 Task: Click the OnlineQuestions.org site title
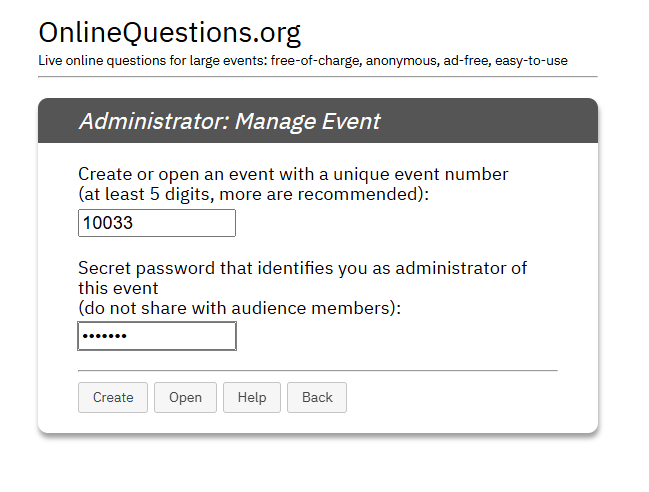169,33
